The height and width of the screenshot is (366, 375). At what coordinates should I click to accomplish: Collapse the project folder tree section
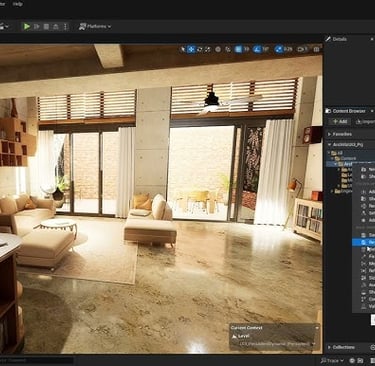point(329,145)
